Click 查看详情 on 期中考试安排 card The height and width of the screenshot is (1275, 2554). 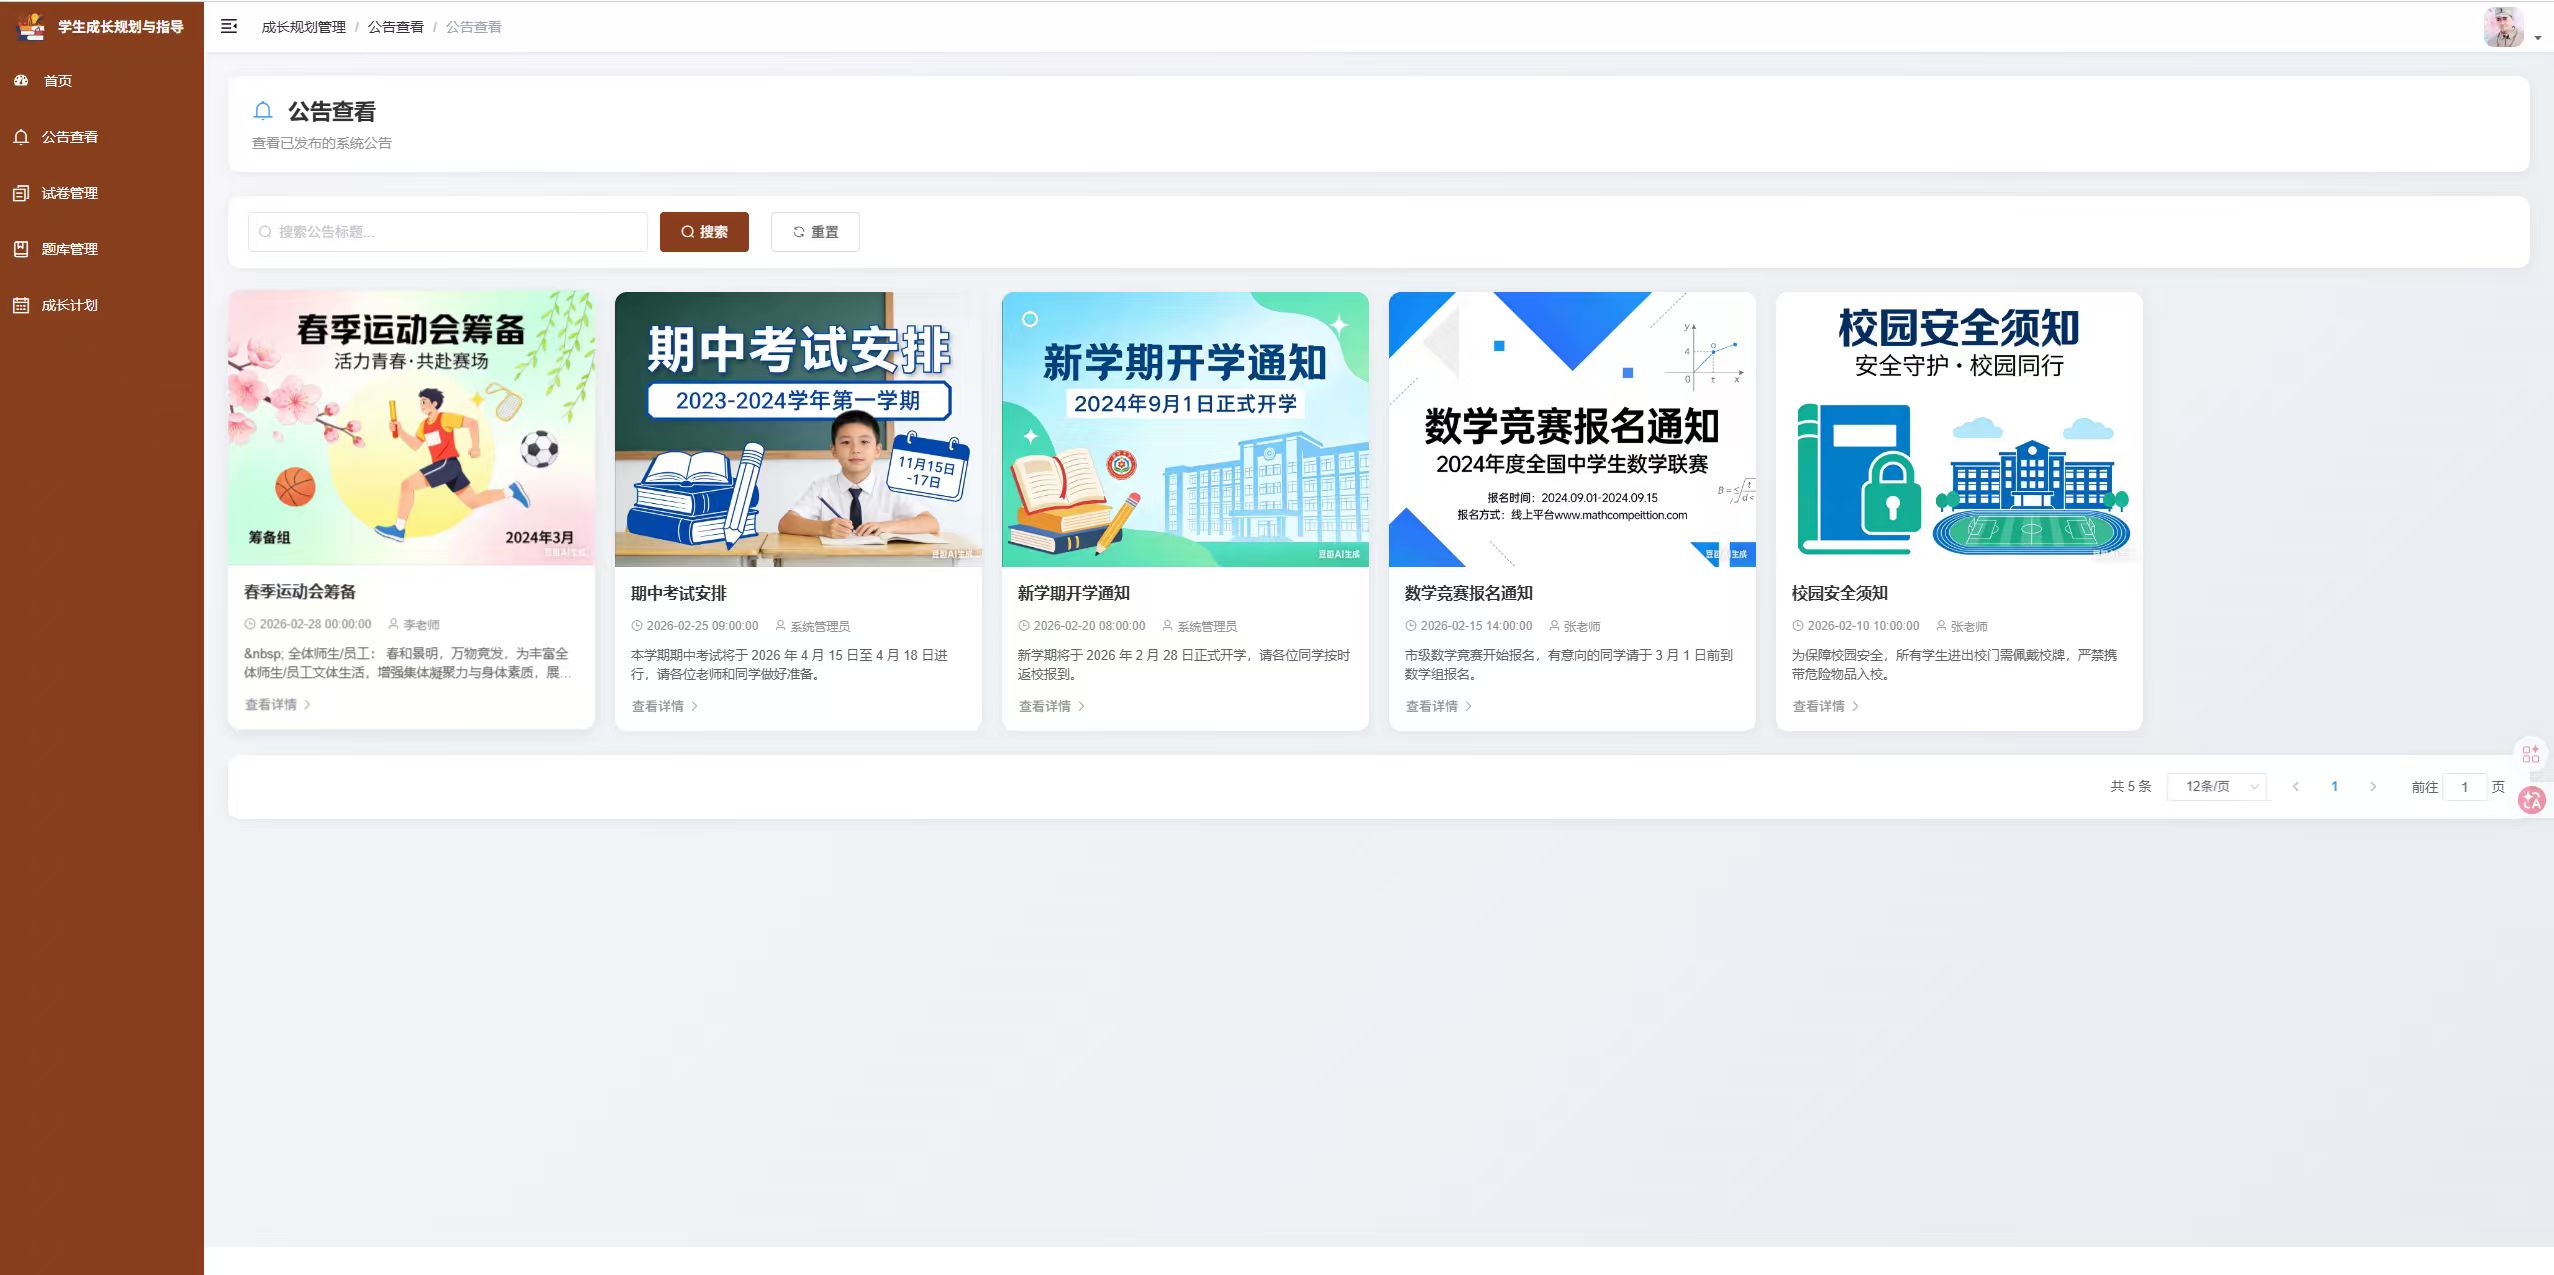click(x=665, y=707)
